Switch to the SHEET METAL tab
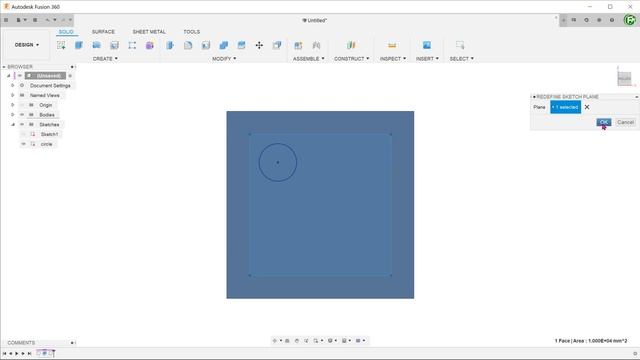The height and width of the screenshot is (360, 640). pyautogui.click(x=149, y=32)
